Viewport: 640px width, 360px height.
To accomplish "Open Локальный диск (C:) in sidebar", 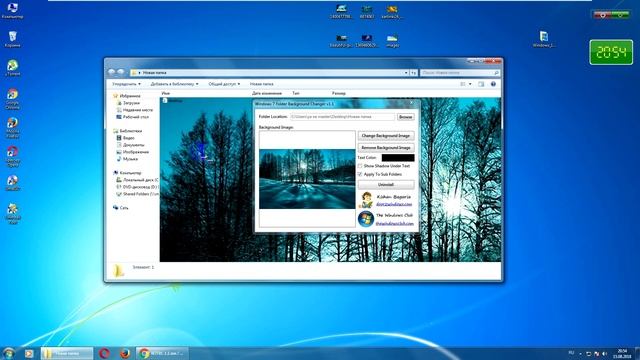I will click(137, 180).
